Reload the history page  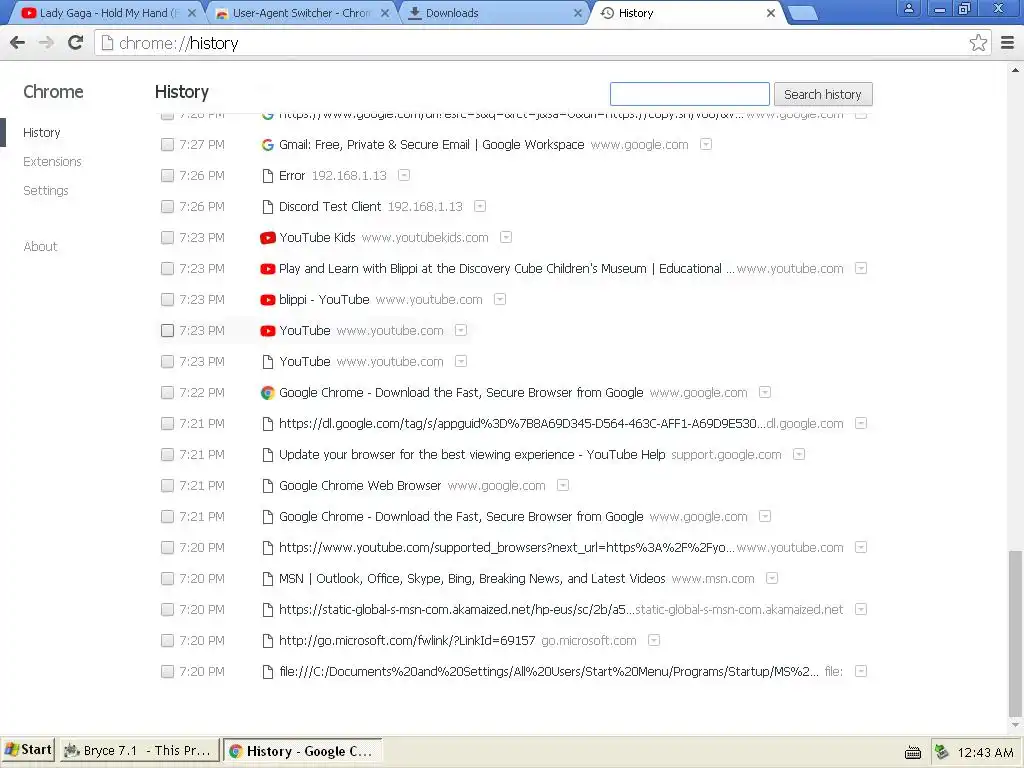[76, 42]
